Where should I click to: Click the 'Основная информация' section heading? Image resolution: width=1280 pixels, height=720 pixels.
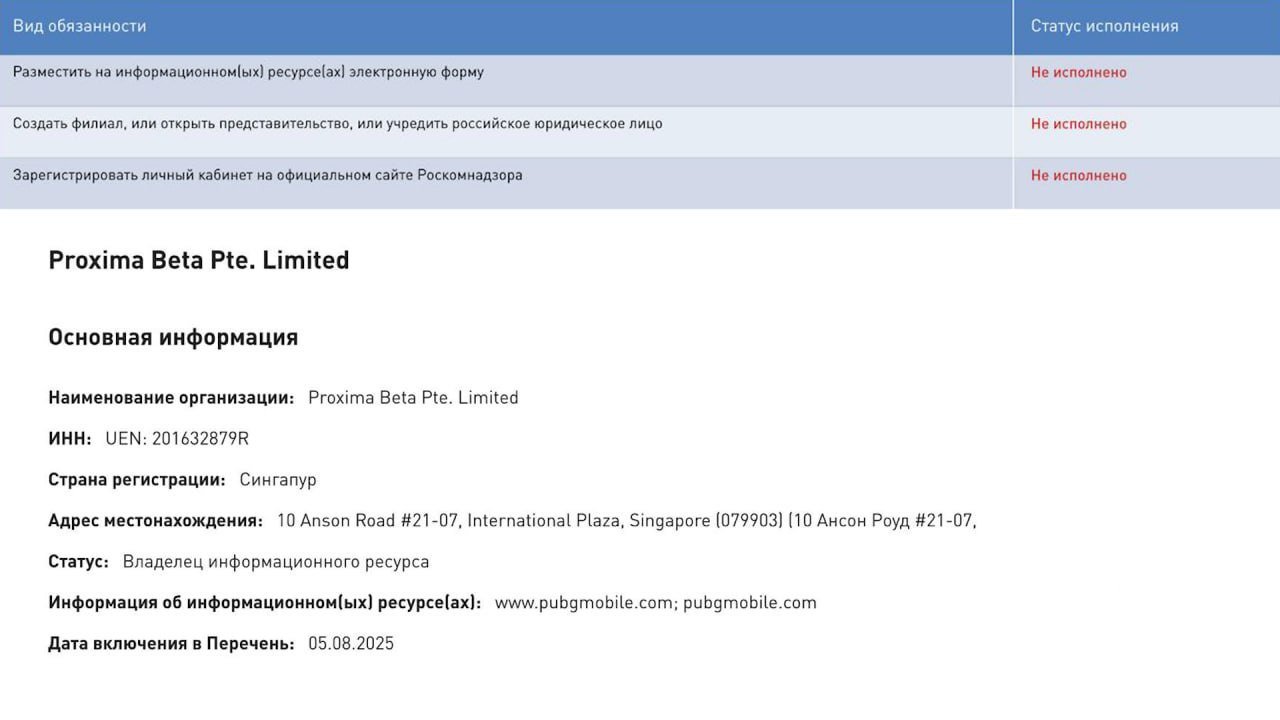click(x=173, y=337)
